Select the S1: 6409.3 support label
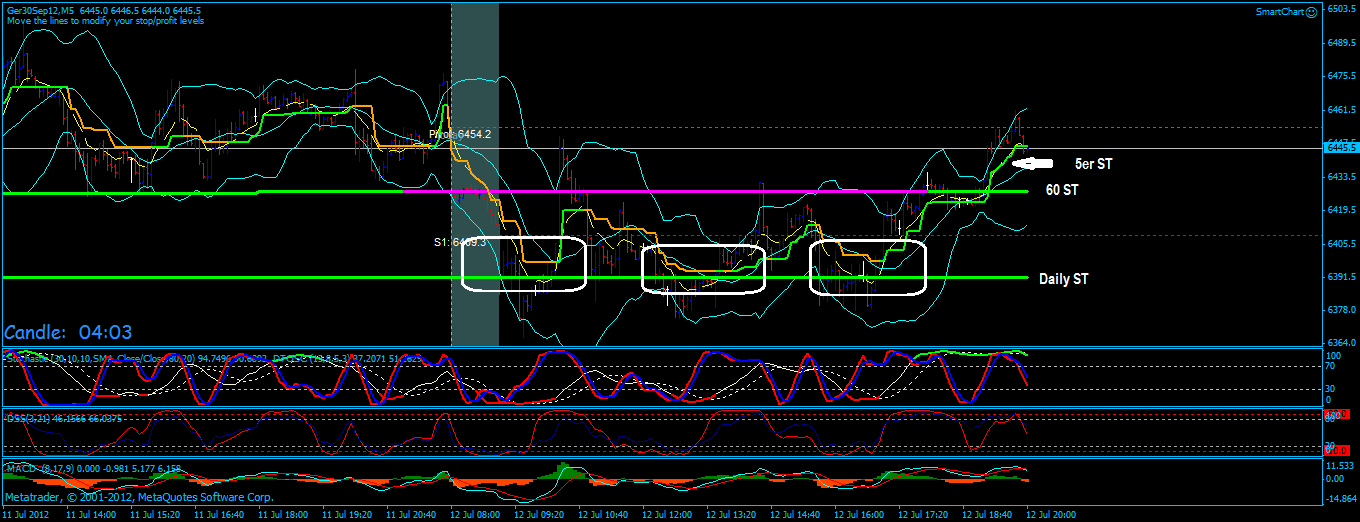The height and width of the screenshot is (522, 1360). [460, 242]
